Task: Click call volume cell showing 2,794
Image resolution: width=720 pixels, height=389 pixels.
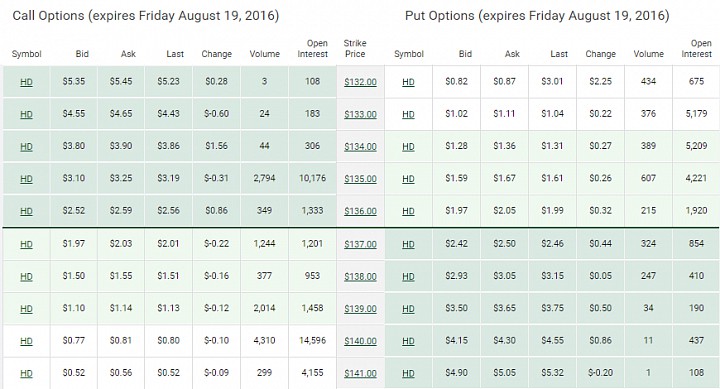Action: pyautogui.click(x=264, y=178)
